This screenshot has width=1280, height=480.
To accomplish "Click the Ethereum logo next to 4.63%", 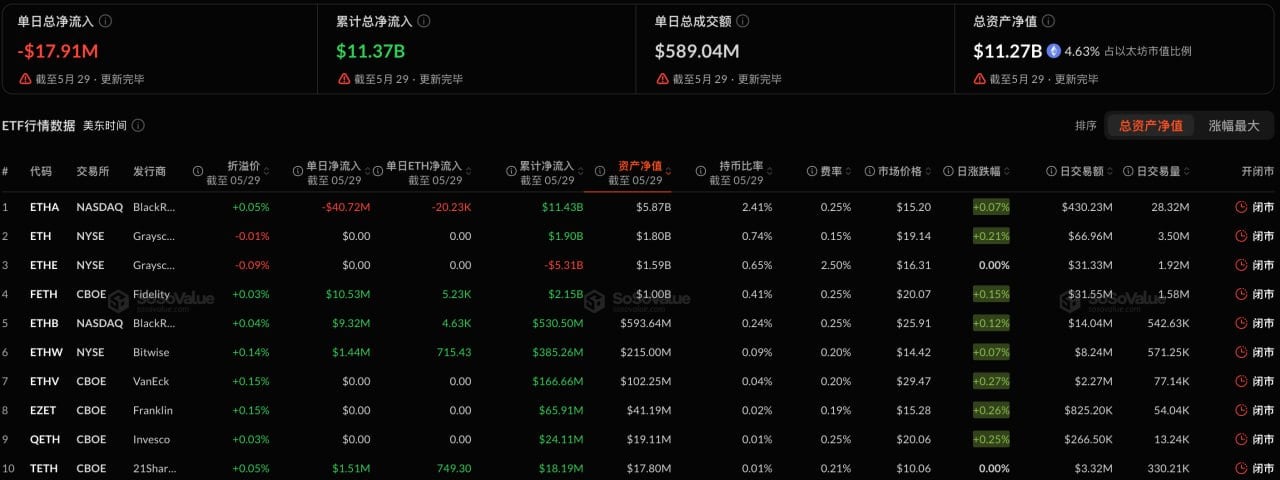I will tap(1054, 50).
